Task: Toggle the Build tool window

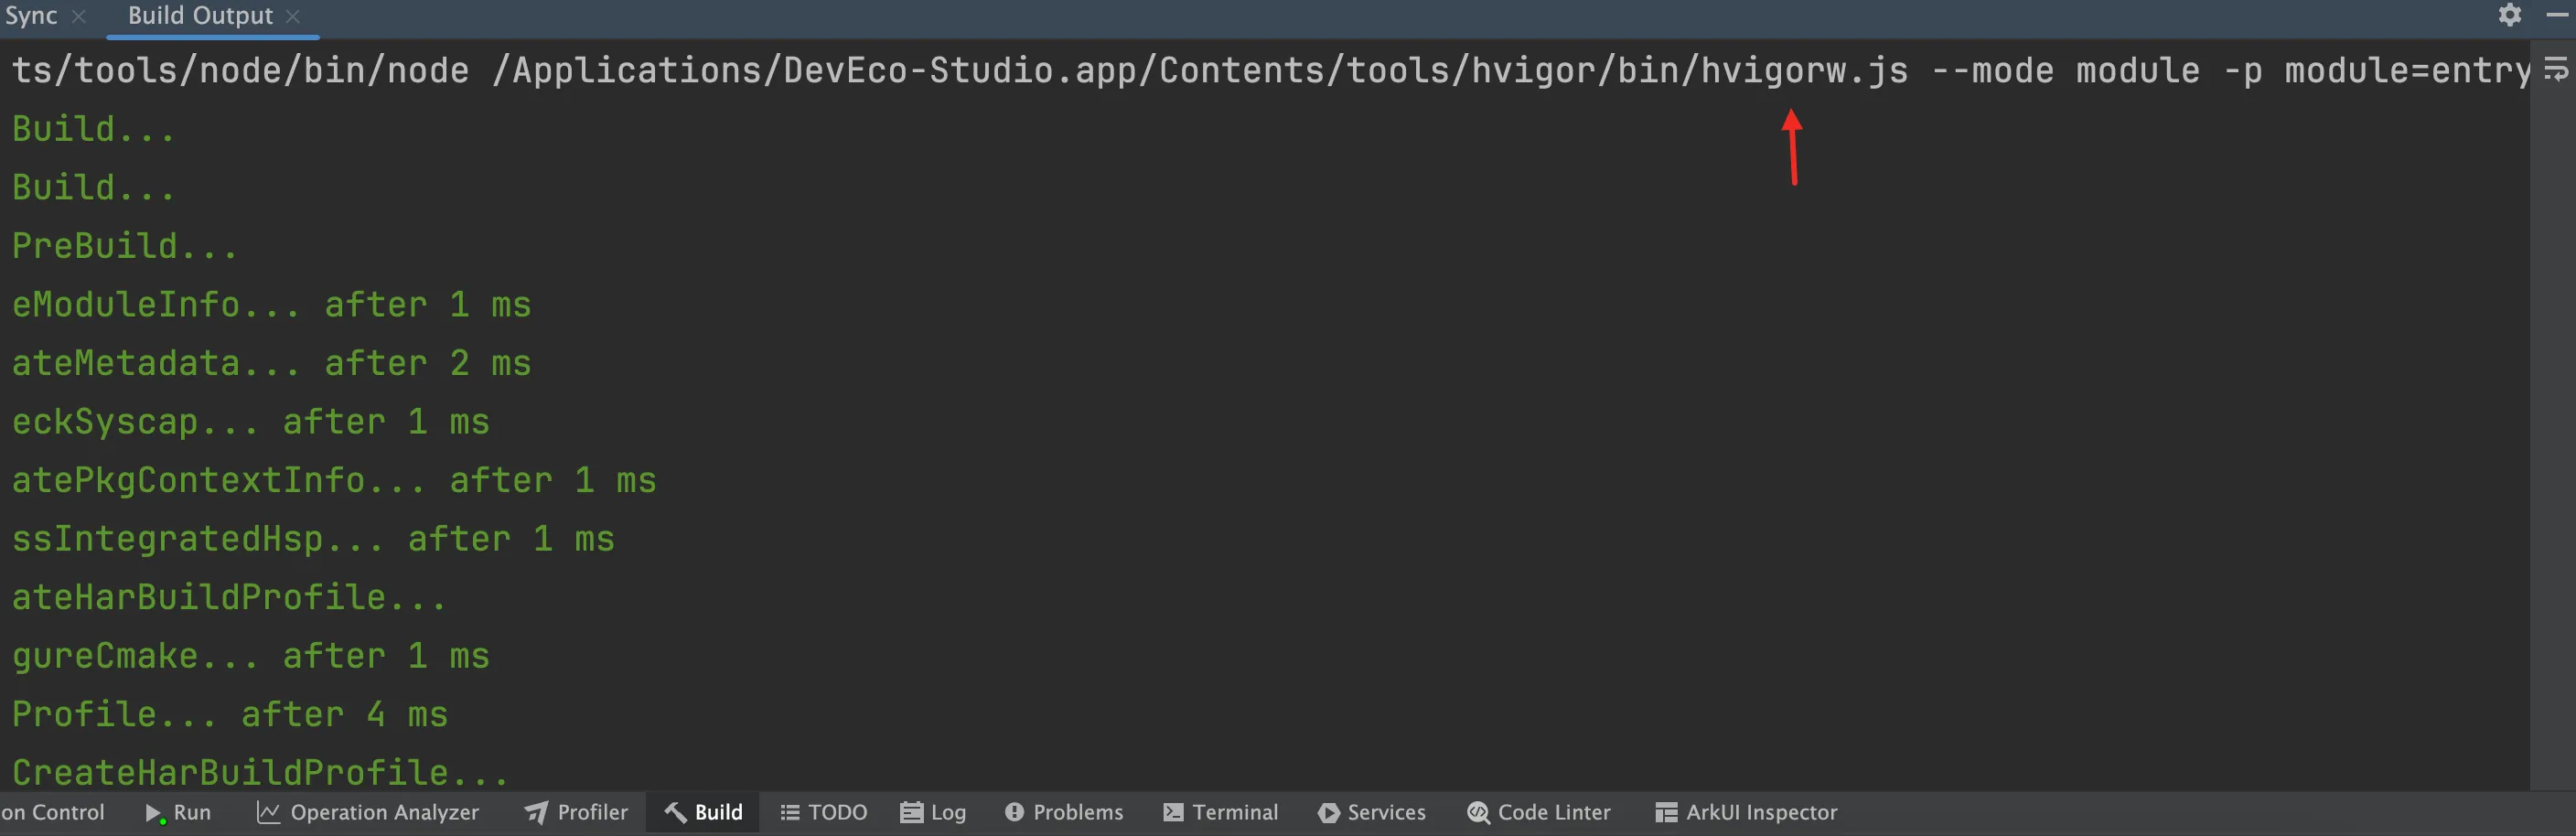Action: tap(703, 812)
